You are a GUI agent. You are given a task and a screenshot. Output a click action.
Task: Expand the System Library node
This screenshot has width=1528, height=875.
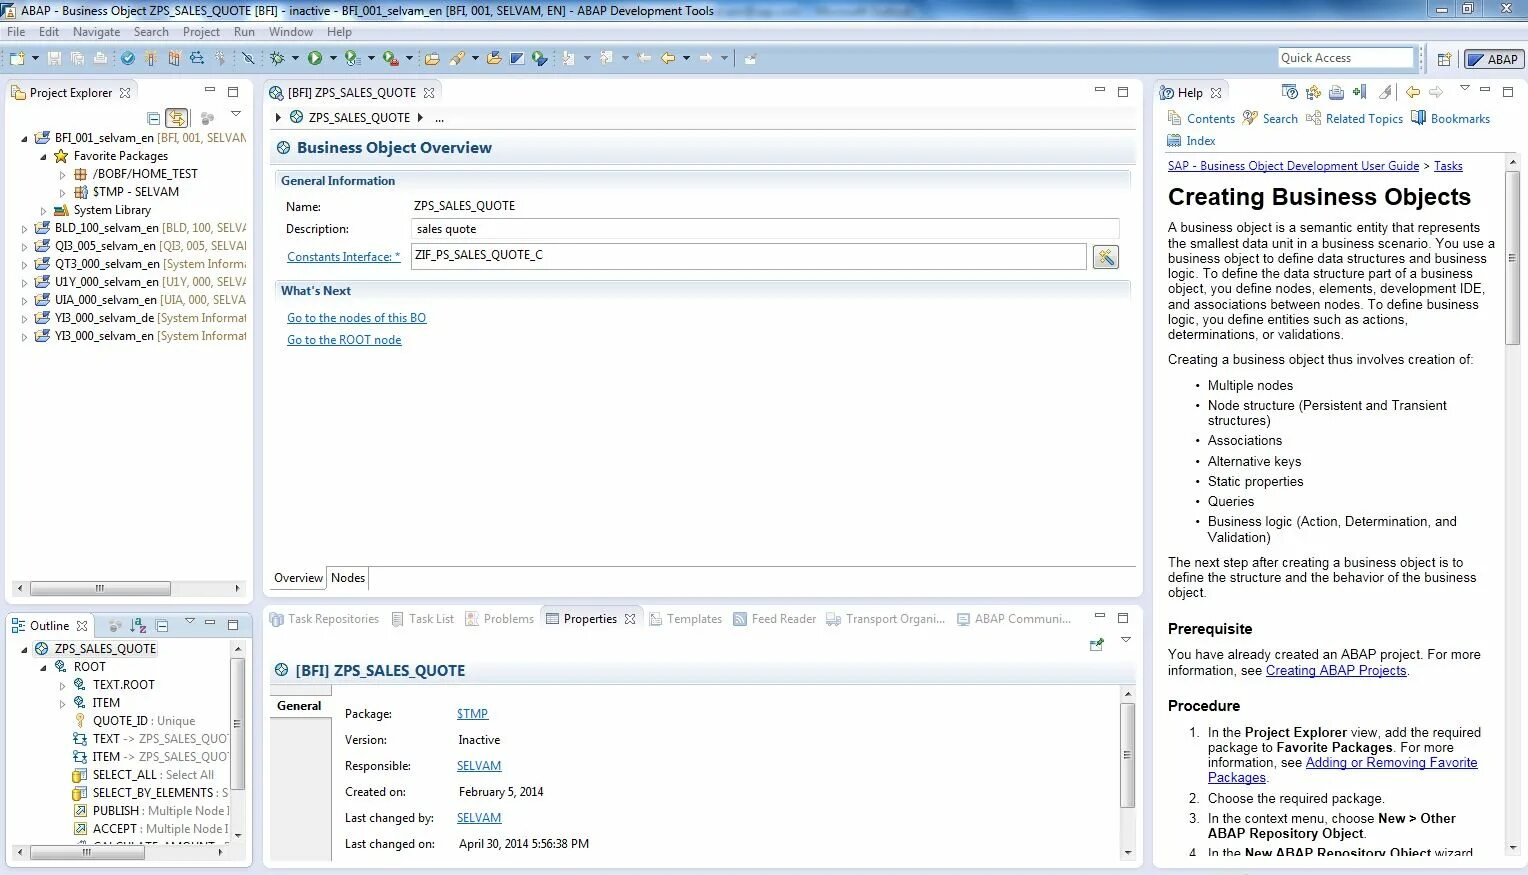(43, 210)
